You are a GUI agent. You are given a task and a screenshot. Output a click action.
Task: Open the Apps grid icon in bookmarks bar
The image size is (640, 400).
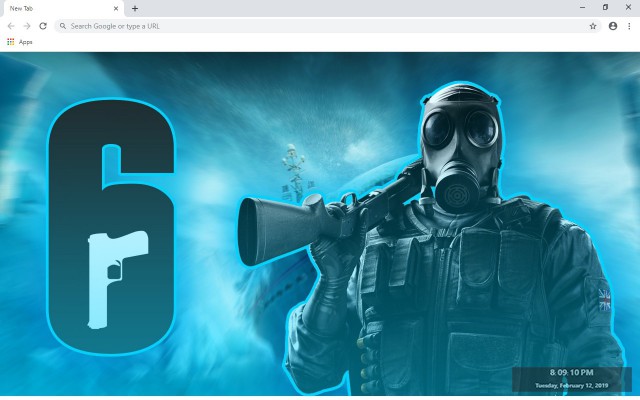11,42
